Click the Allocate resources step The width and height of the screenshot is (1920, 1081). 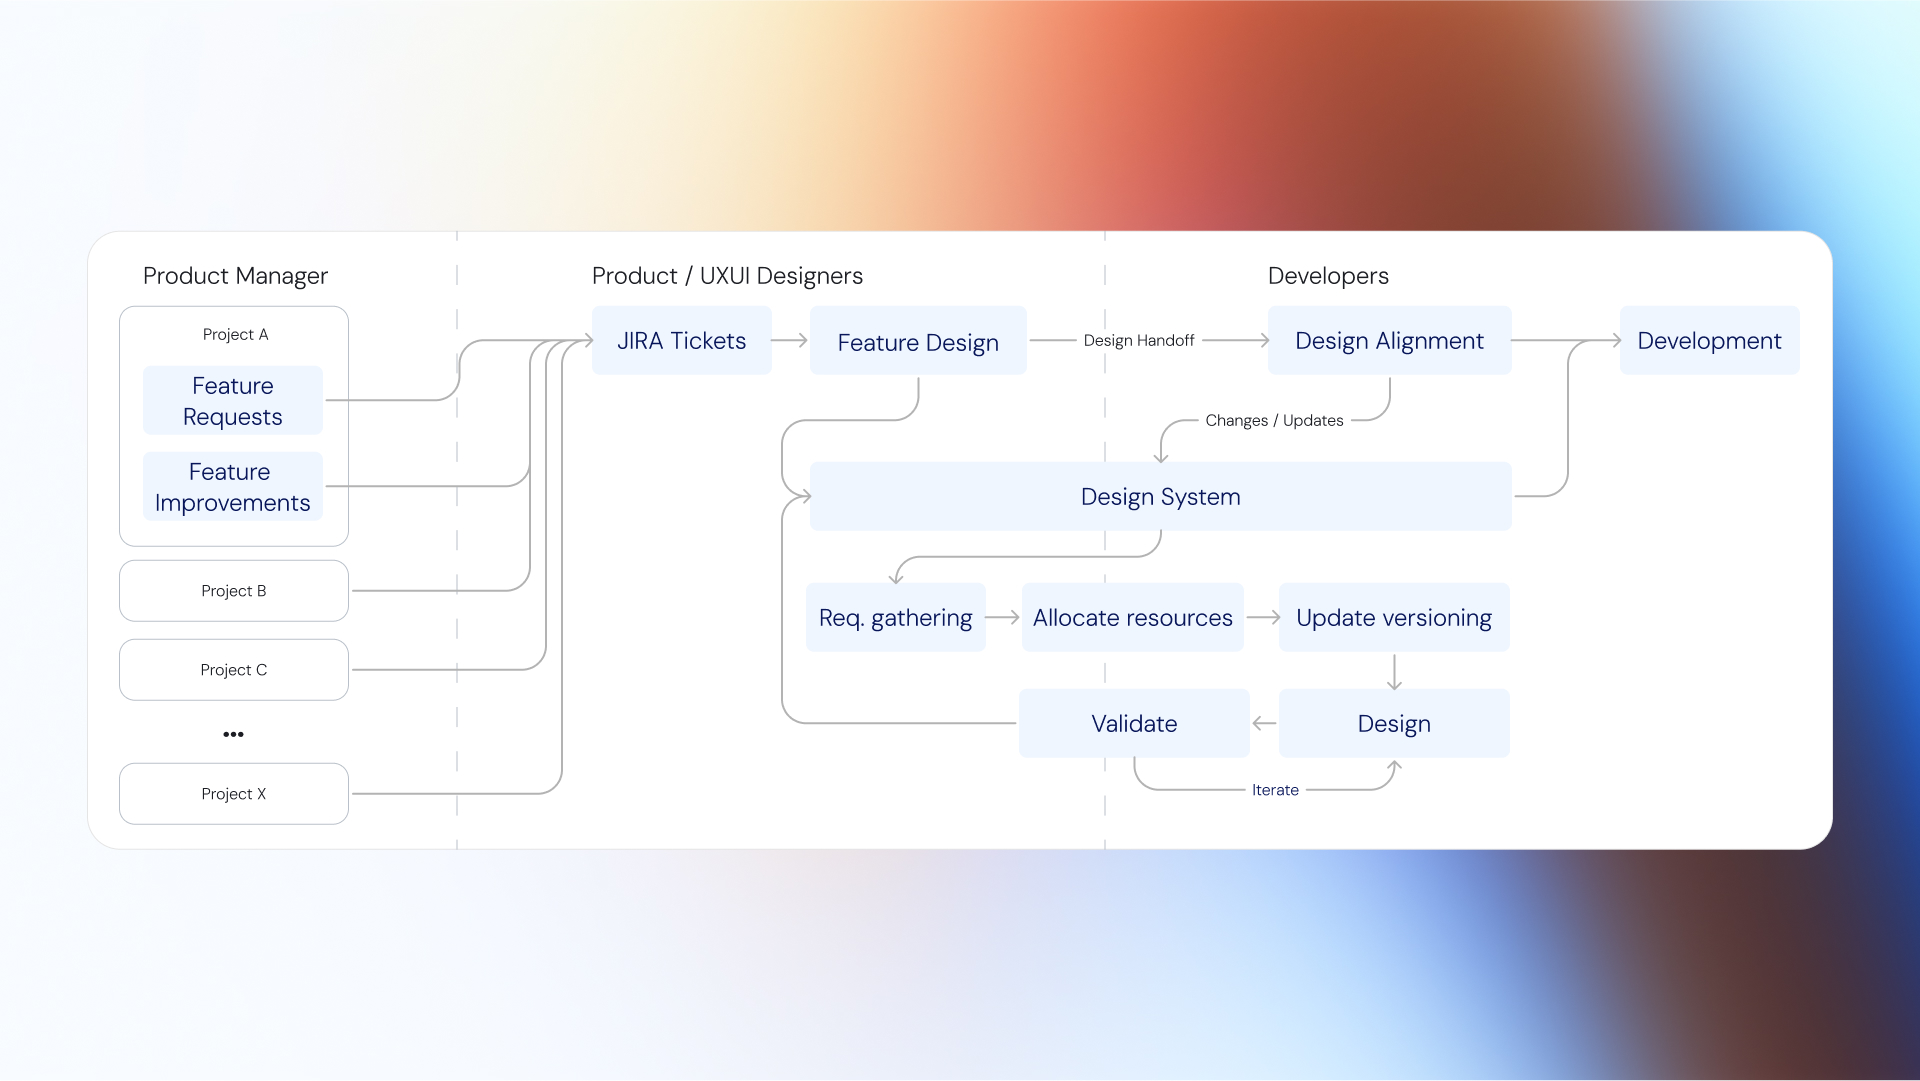click(1132, 618)
